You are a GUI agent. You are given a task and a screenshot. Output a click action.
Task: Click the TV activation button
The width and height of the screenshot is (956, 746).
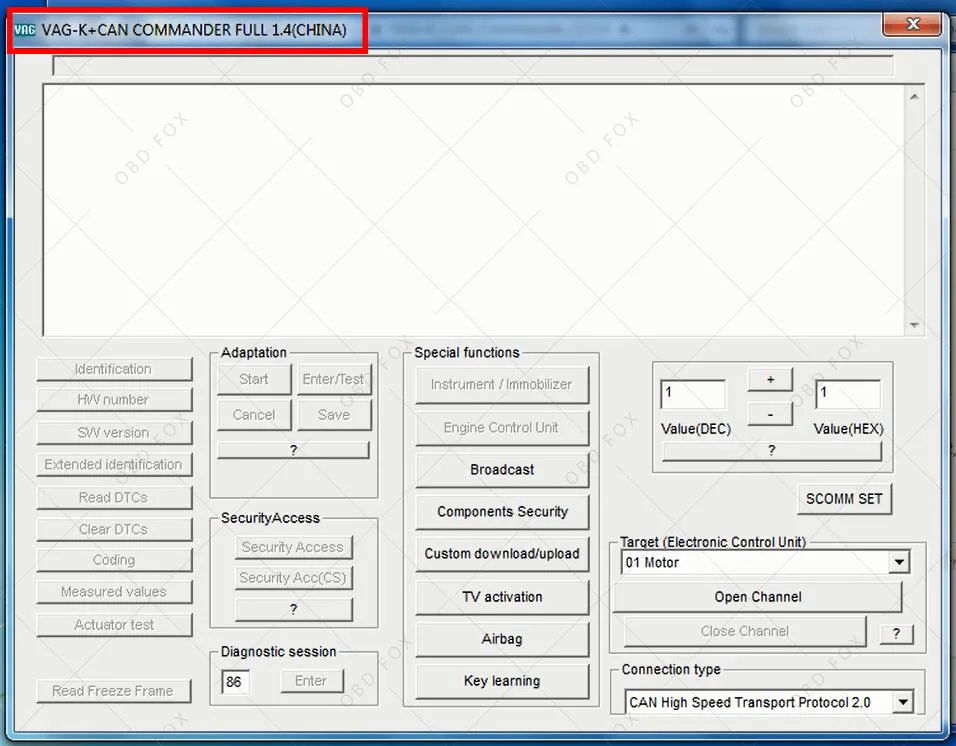[502, 597]
